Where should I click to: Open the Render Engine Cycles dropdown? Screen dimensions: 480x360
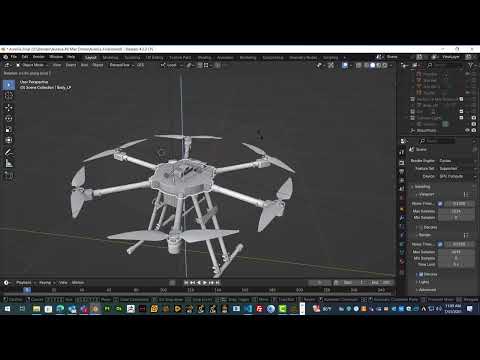click(456, 161)
